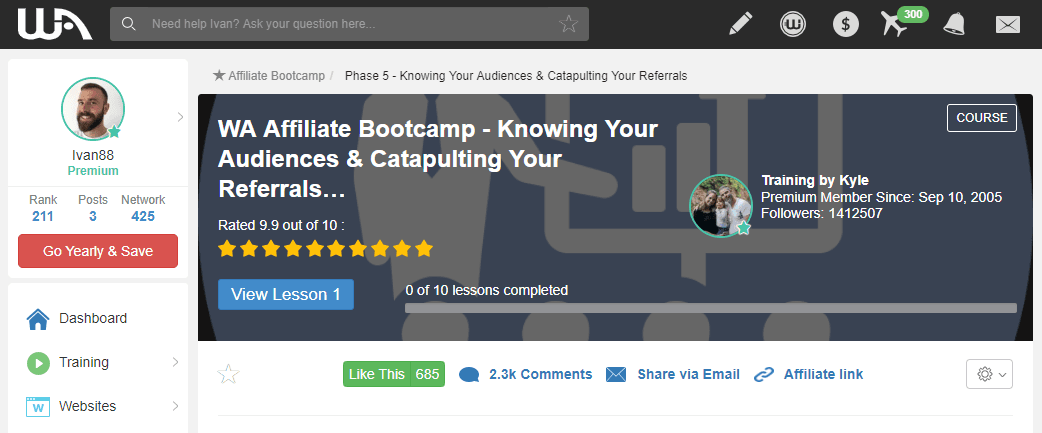Click Affiliate link text
1042x433 pixels.
coord(823,374)
